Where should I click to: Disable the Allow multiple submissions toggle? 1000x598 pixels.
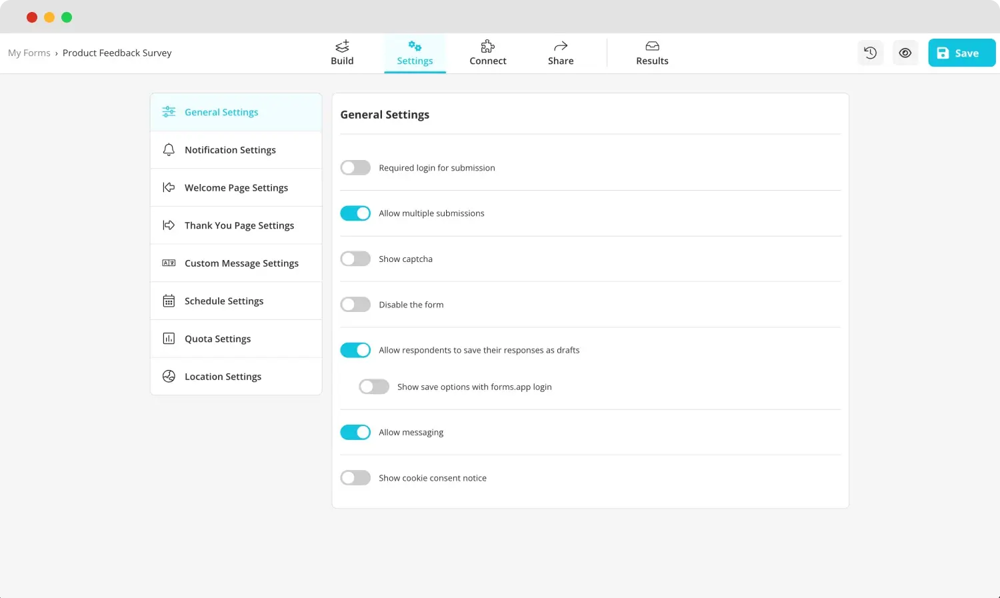pos(356,213)
